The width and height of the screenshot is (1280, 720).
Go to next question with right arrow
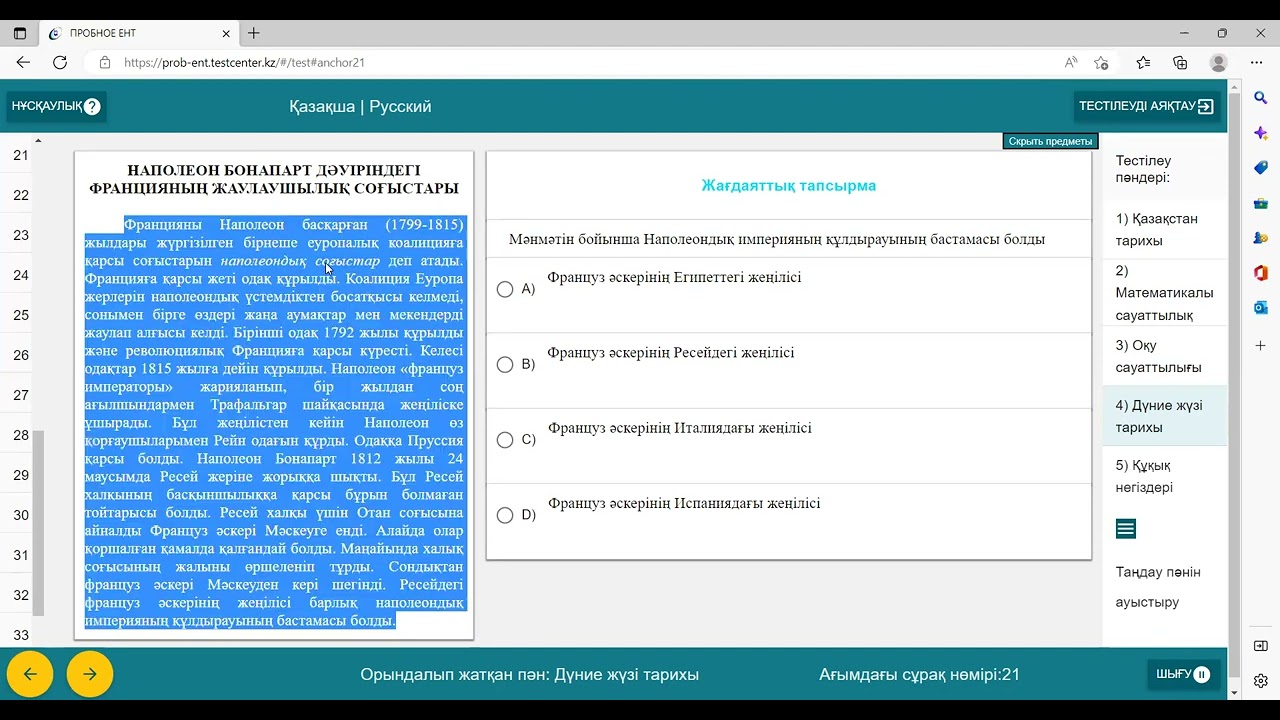click(x=90, y=674)
